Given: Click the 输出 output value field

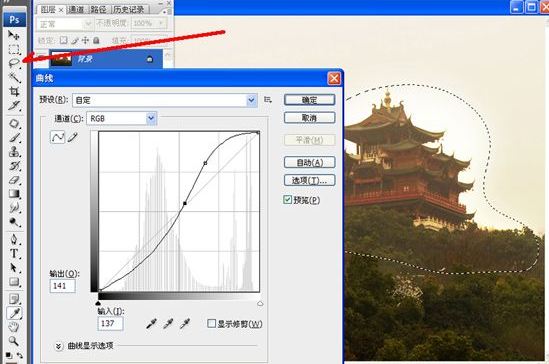Looking at the screenshot, I should (63, 286).
